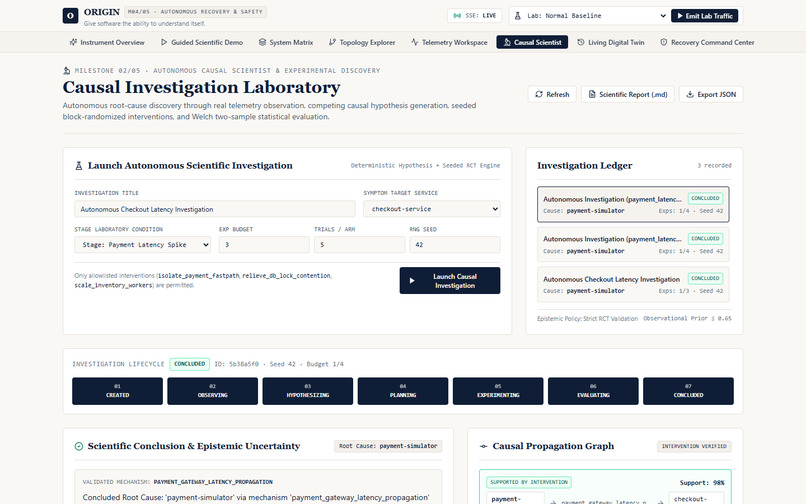Click the 05 EXPERIMENTING lifecycle step
The image size is (806, 504).
[498, 391]
